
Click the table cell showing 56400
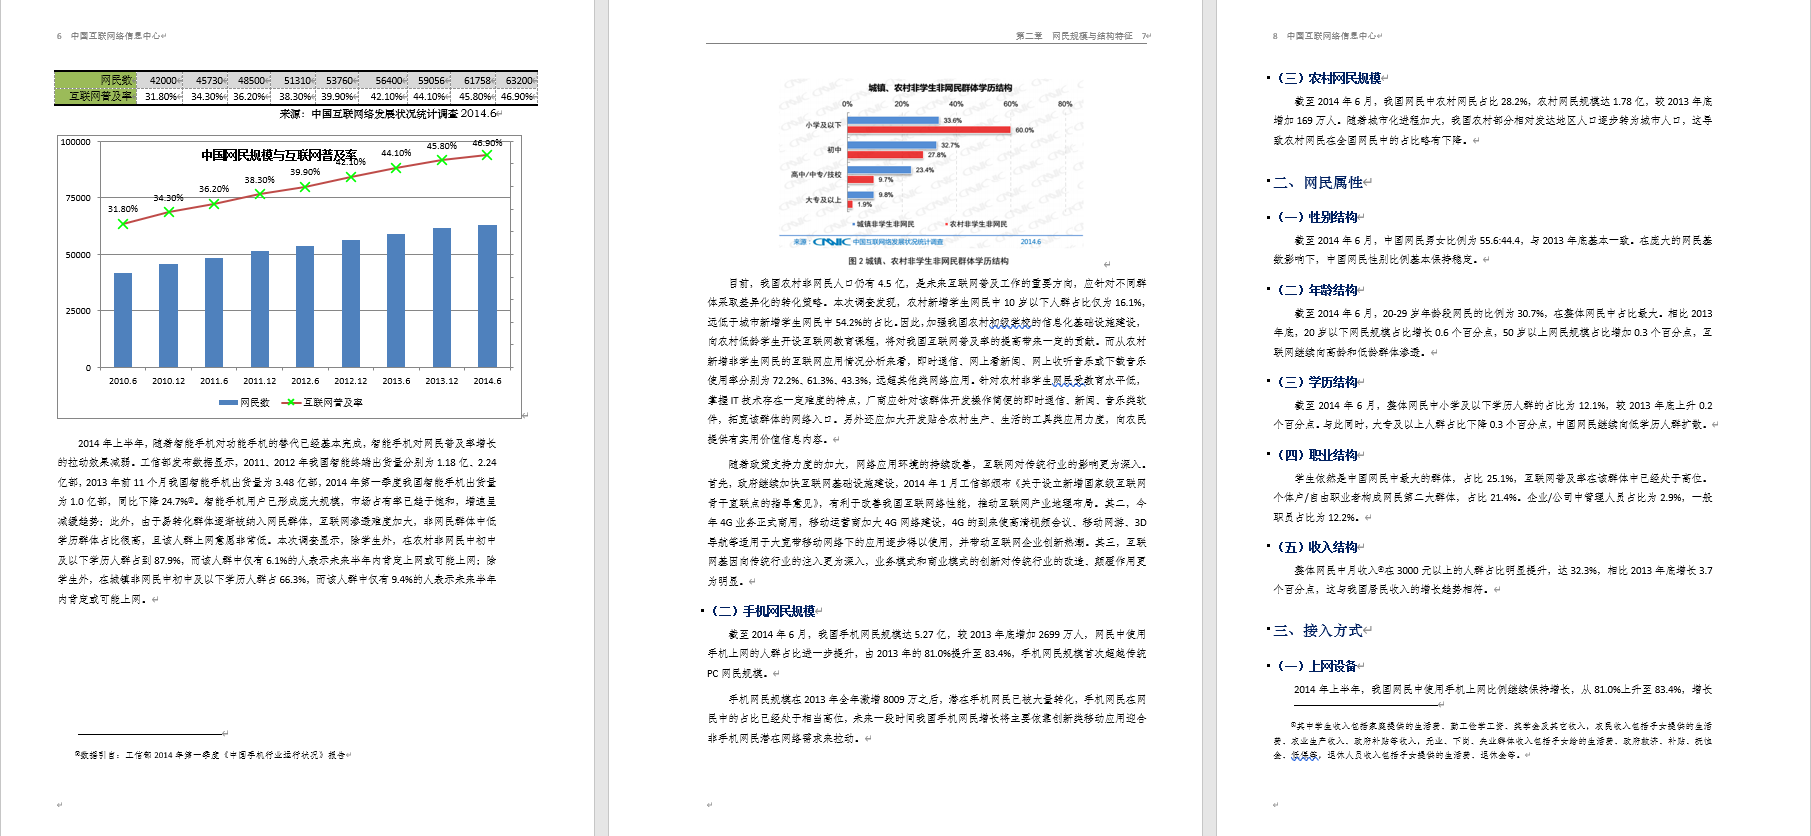click(384, 80)
